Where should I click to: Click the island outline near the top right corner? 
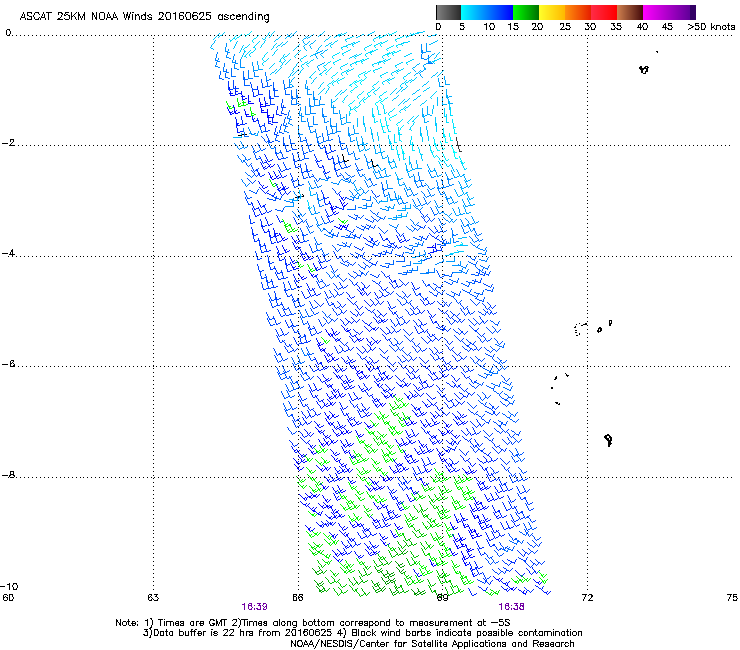[x=644, y=70]
